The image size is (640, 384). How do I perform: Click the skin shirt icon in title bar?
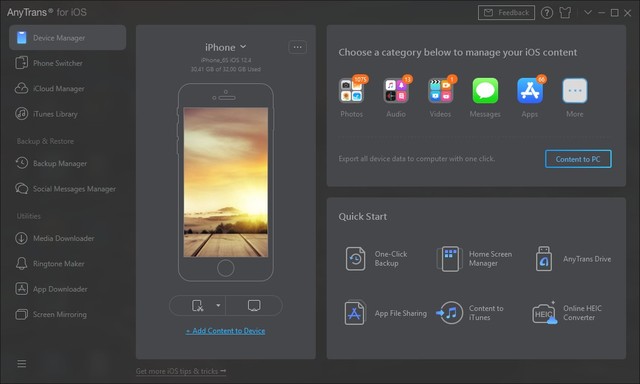565,13
